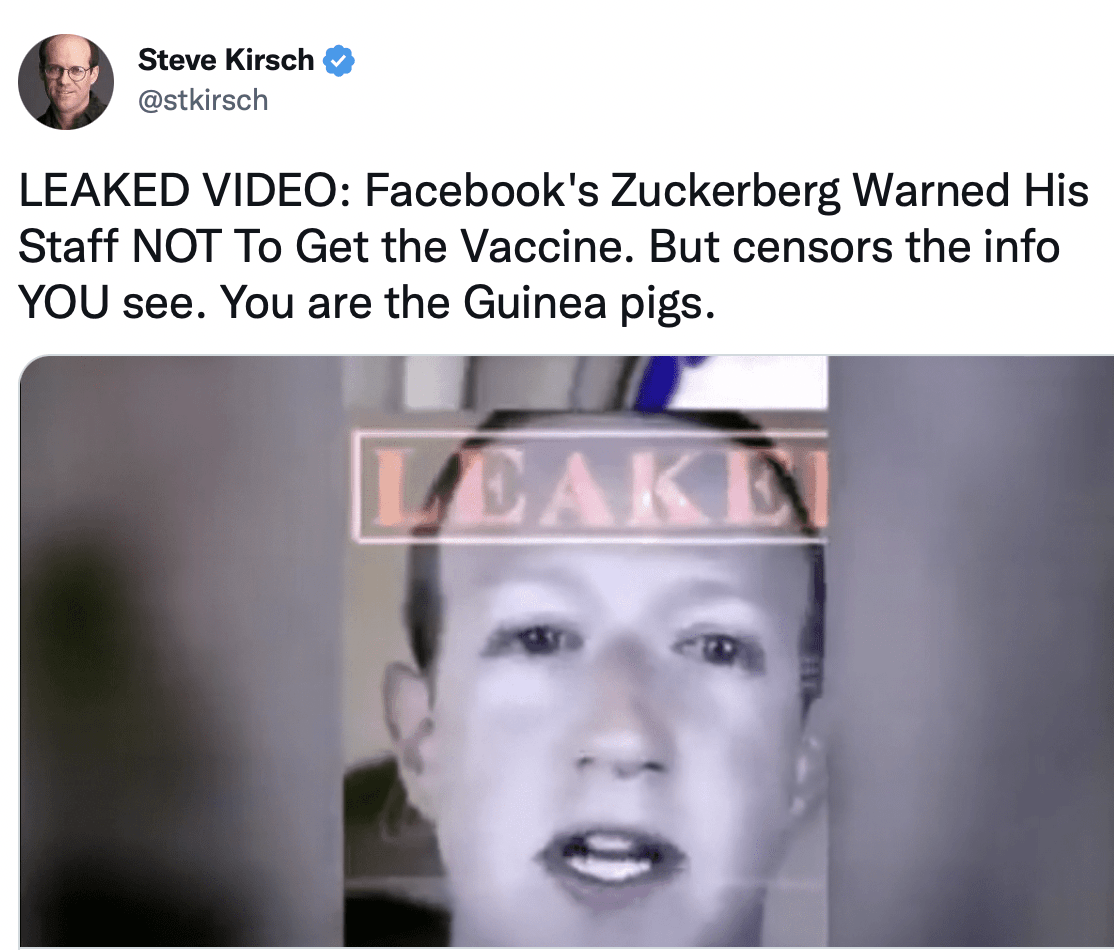Click the bottom edge of video preview
The height and width of the screenshot is (950, 1114).
point(566,943)
